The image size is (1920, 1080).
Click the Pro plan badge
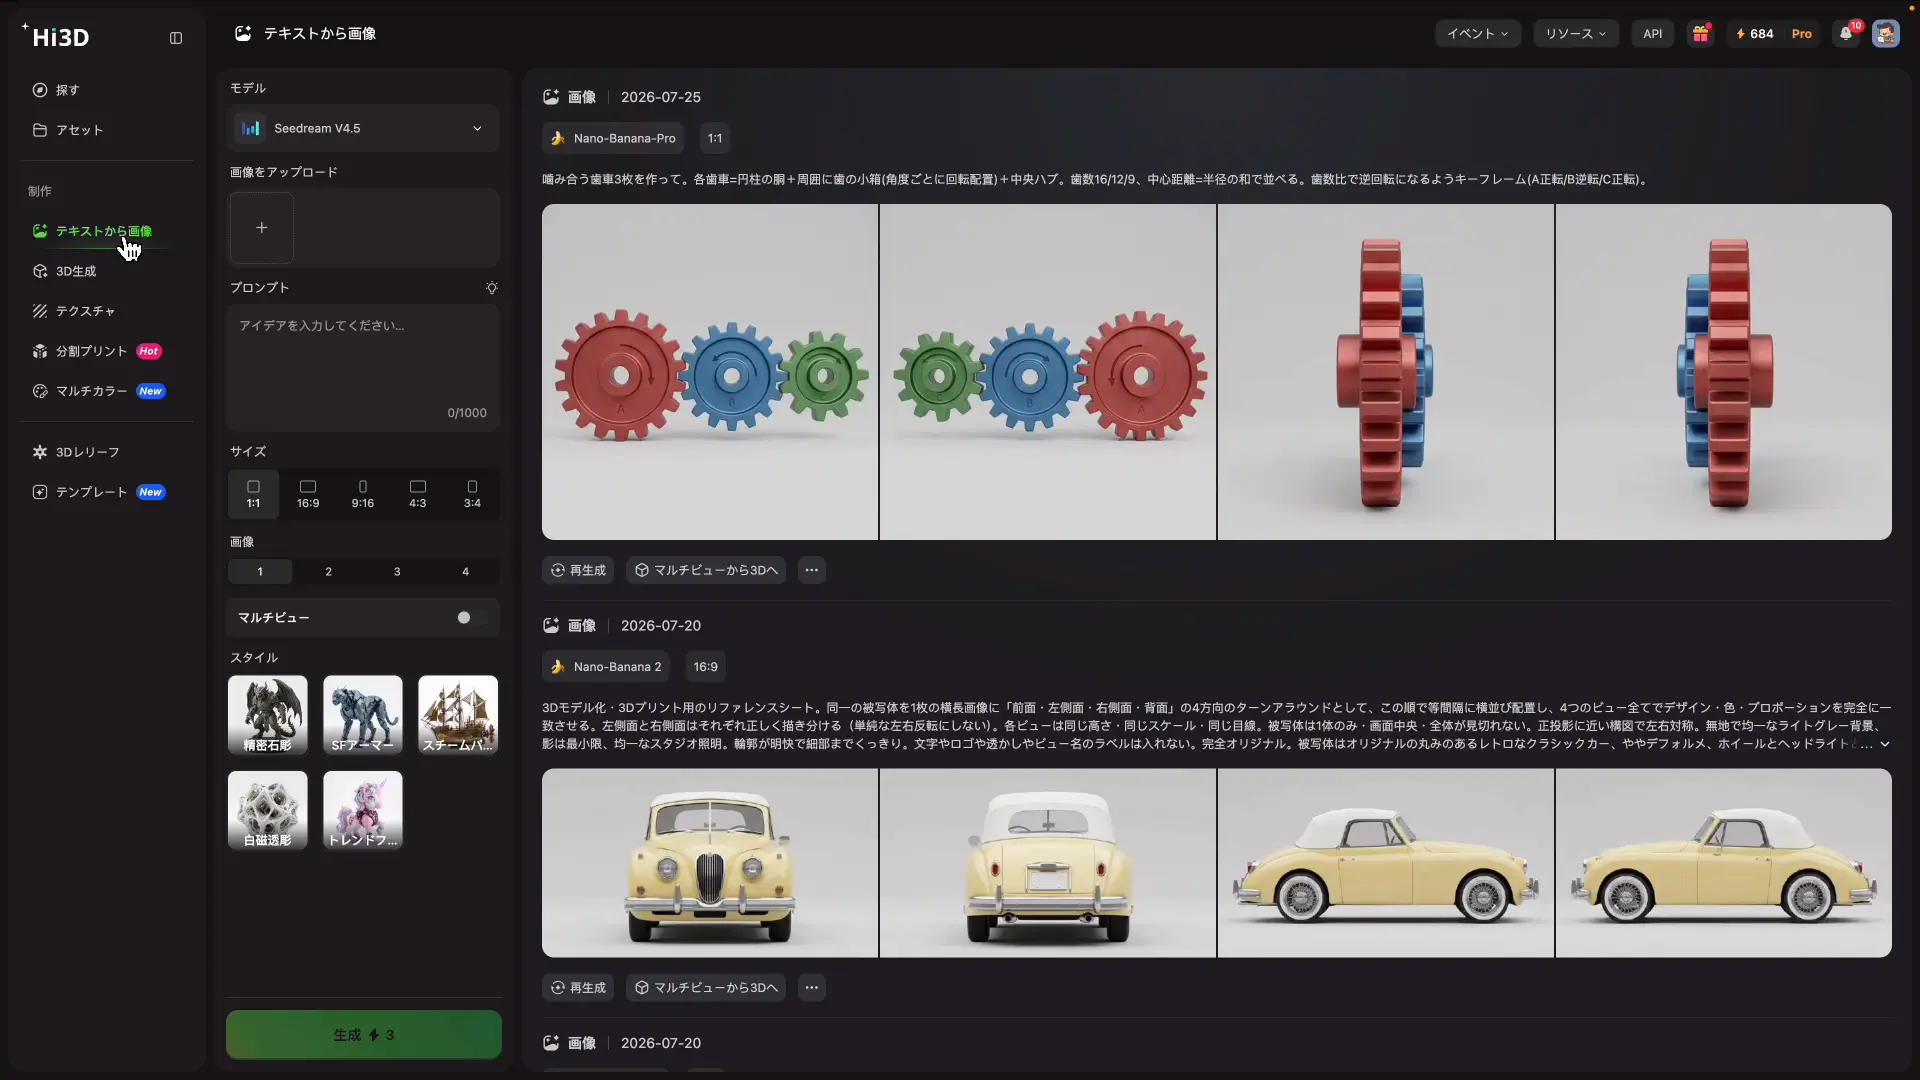pyautogui.click(x=1802, y=34)
